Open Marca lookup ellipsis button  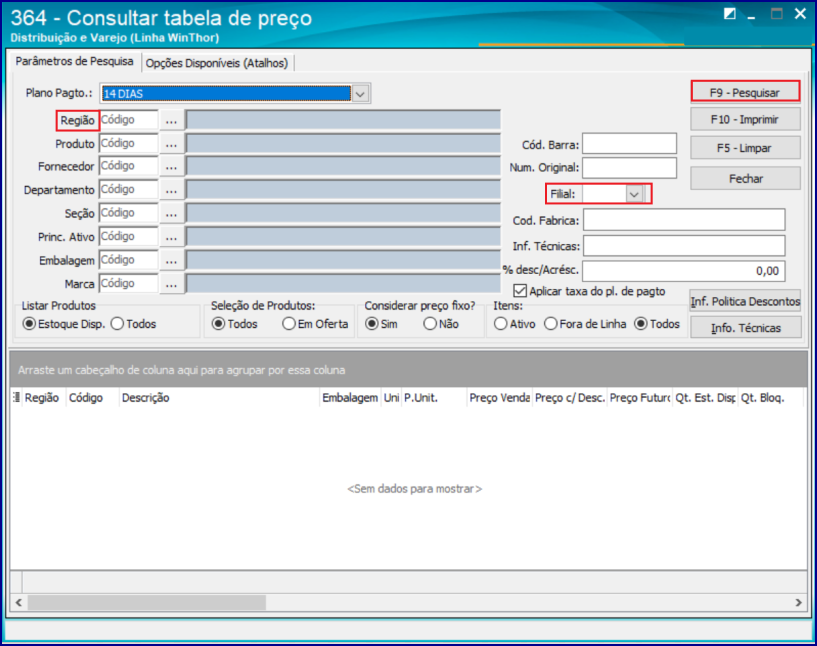tap(171, 284)
